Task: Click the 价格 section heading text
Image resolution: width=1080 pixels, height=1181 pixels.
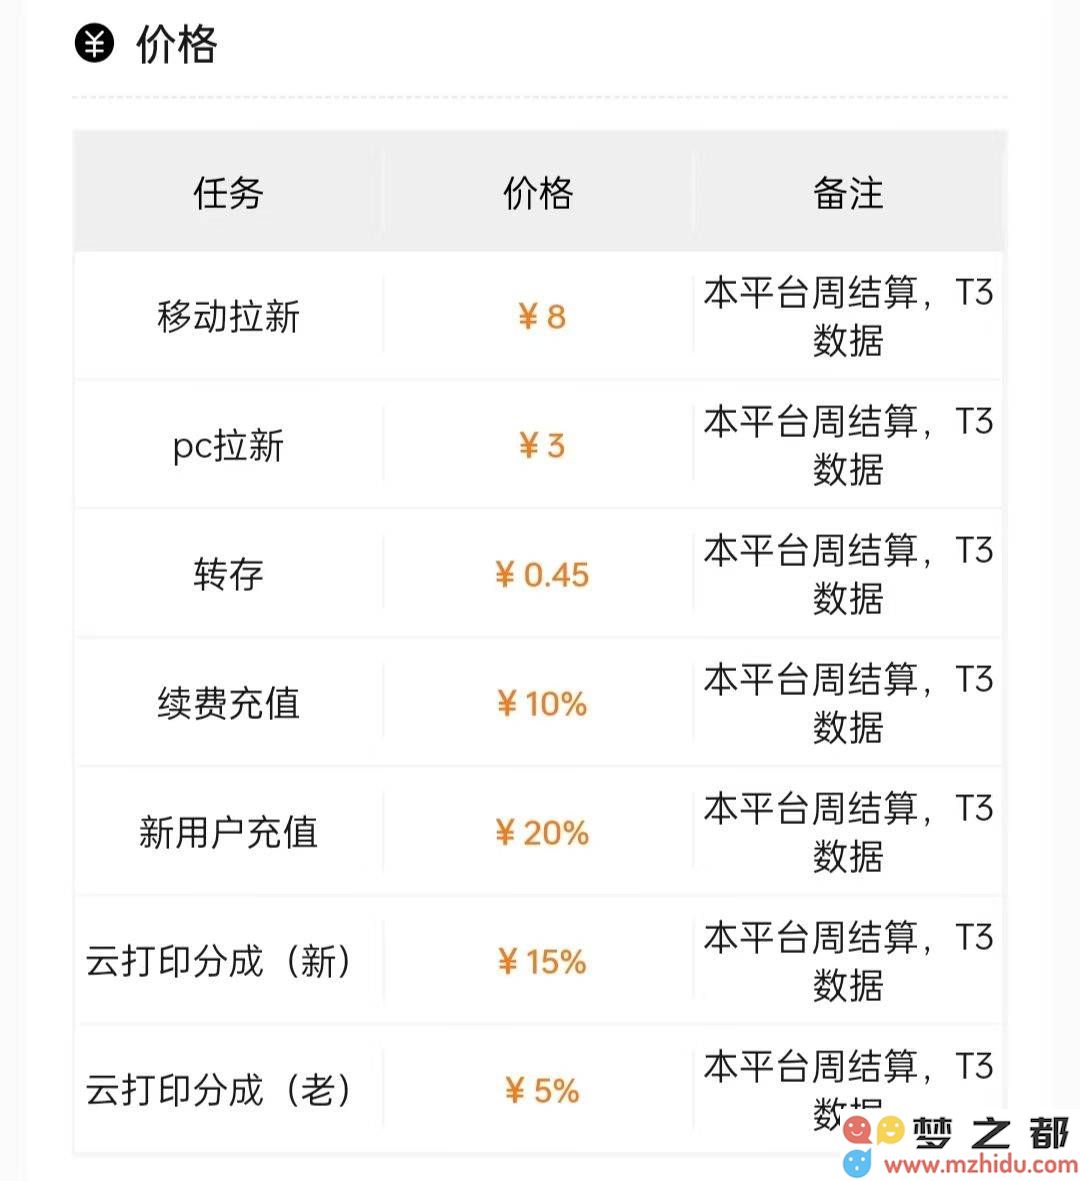Action: coord(177,44)
